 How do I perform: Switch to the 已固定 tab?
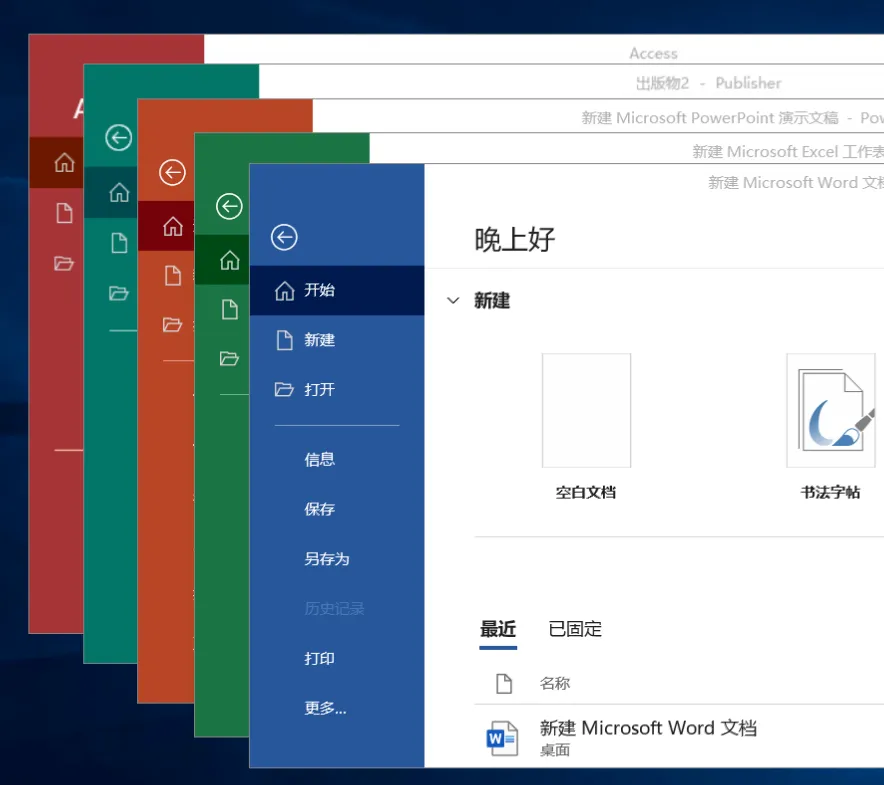pyautogui.click(x=575, y=629)
